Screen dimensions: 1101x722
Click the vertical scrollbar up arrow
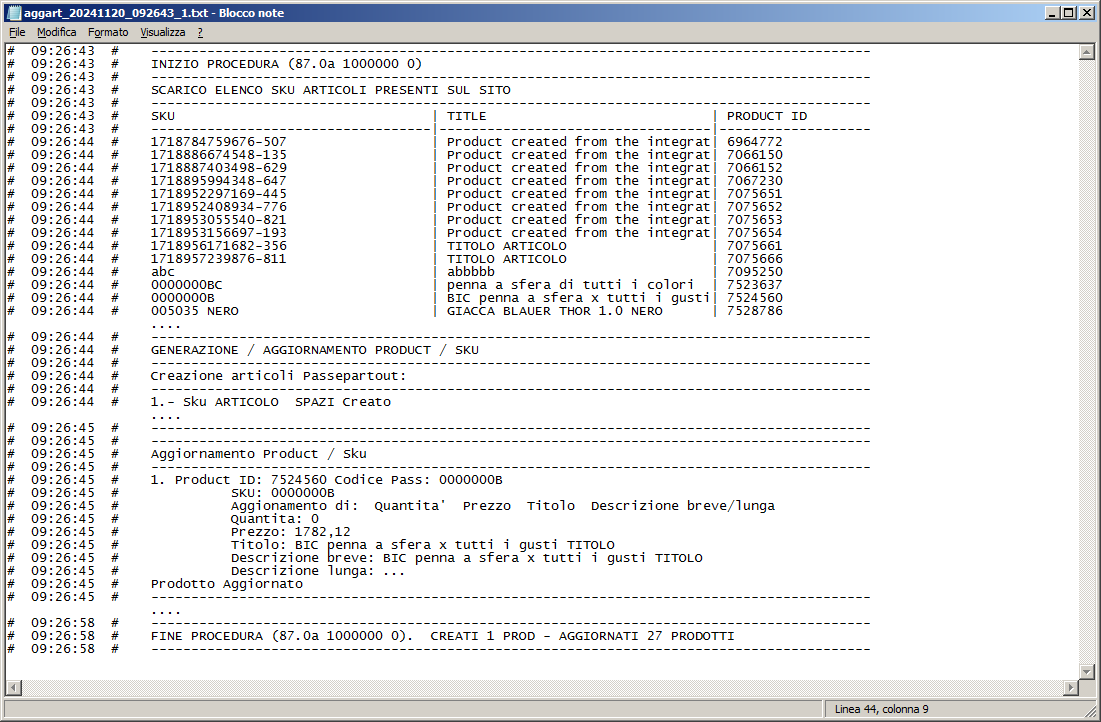click(x=1087, y=52)
